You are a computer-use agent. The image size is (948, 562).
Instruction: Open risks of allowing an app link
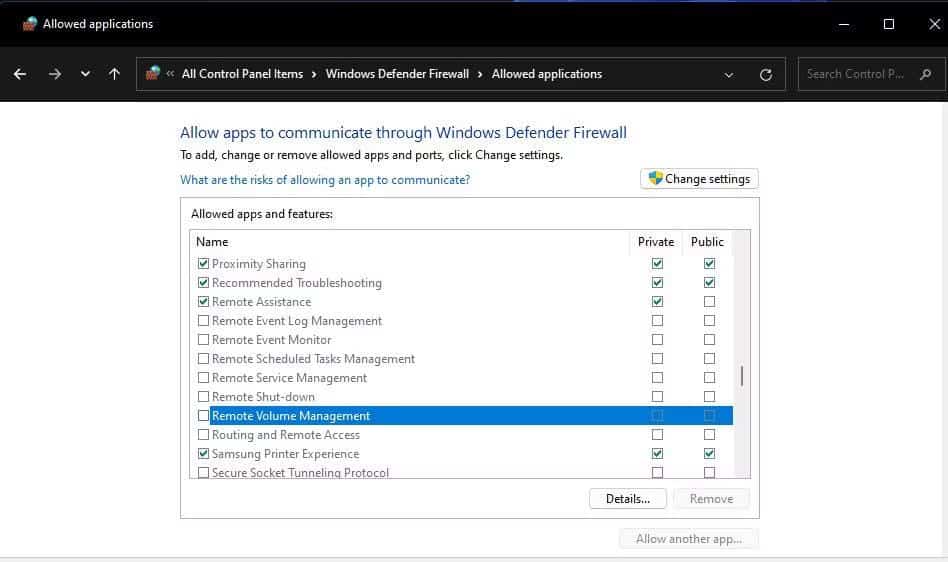(x=325, y=179)
